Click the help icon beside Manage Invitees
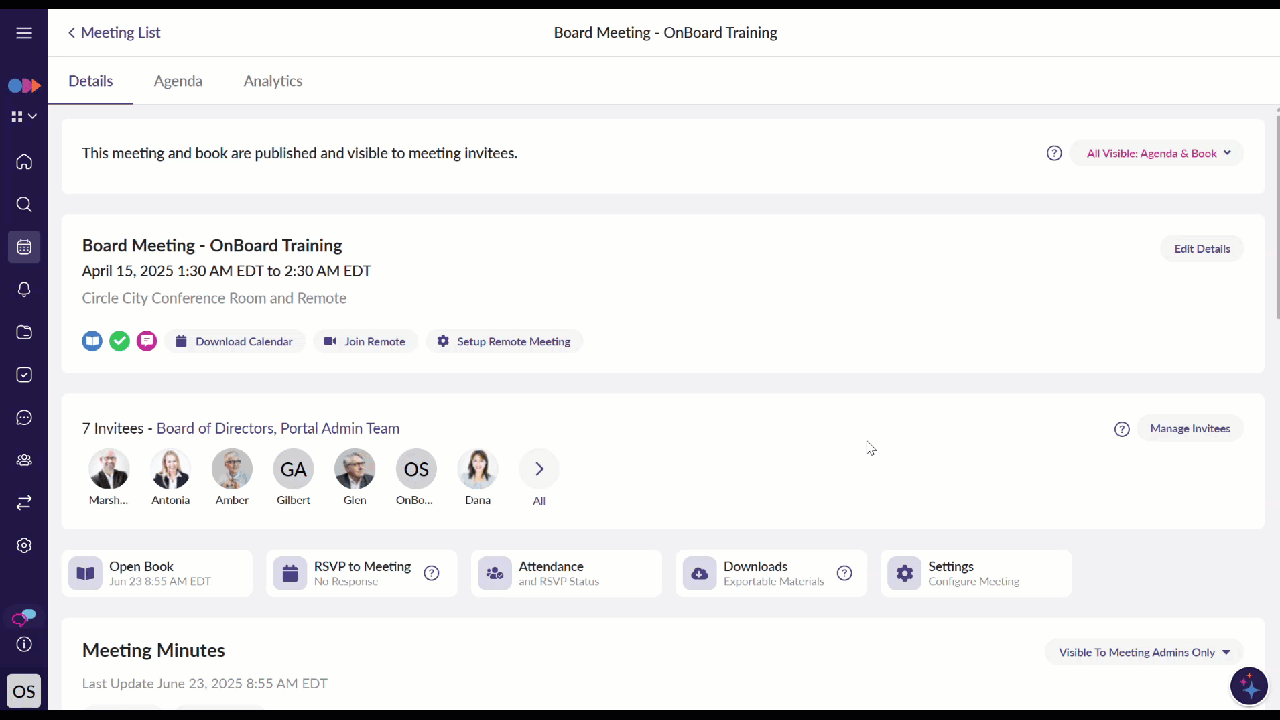The height and width of the screenshot is (720, 1280). [x=1122, y=429]
